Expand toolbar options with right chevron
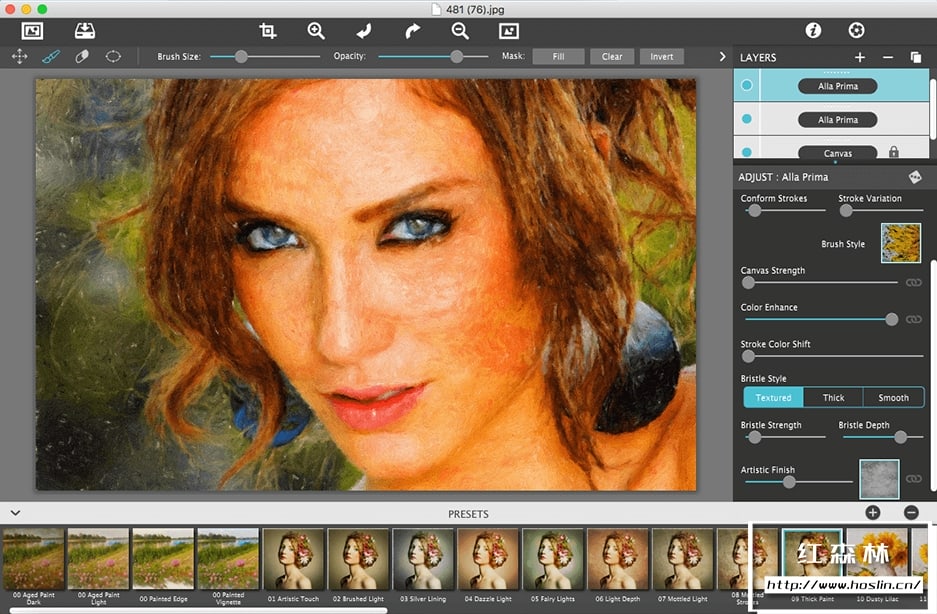This screenshot has height=614, width=937. [x=722, y=57]
